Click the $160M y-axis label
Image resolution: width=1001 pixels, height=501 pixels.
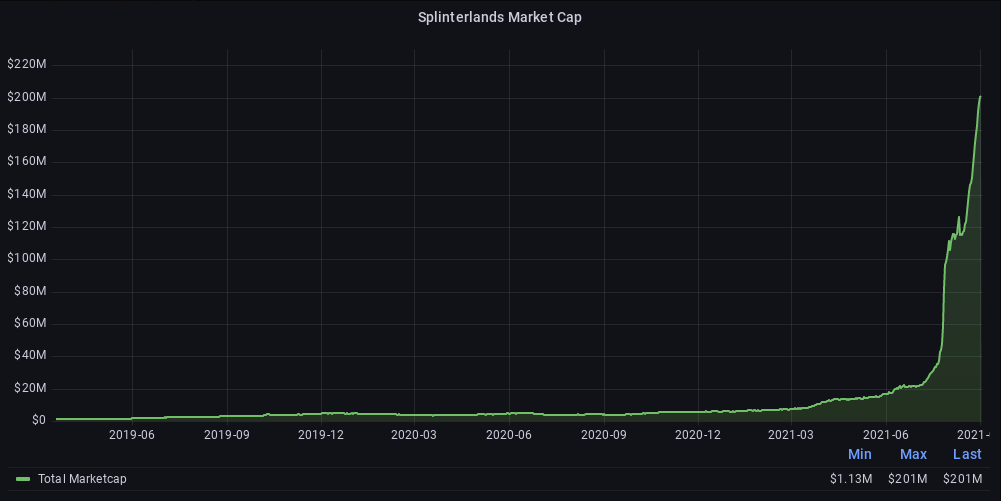[x=27, y=161]
